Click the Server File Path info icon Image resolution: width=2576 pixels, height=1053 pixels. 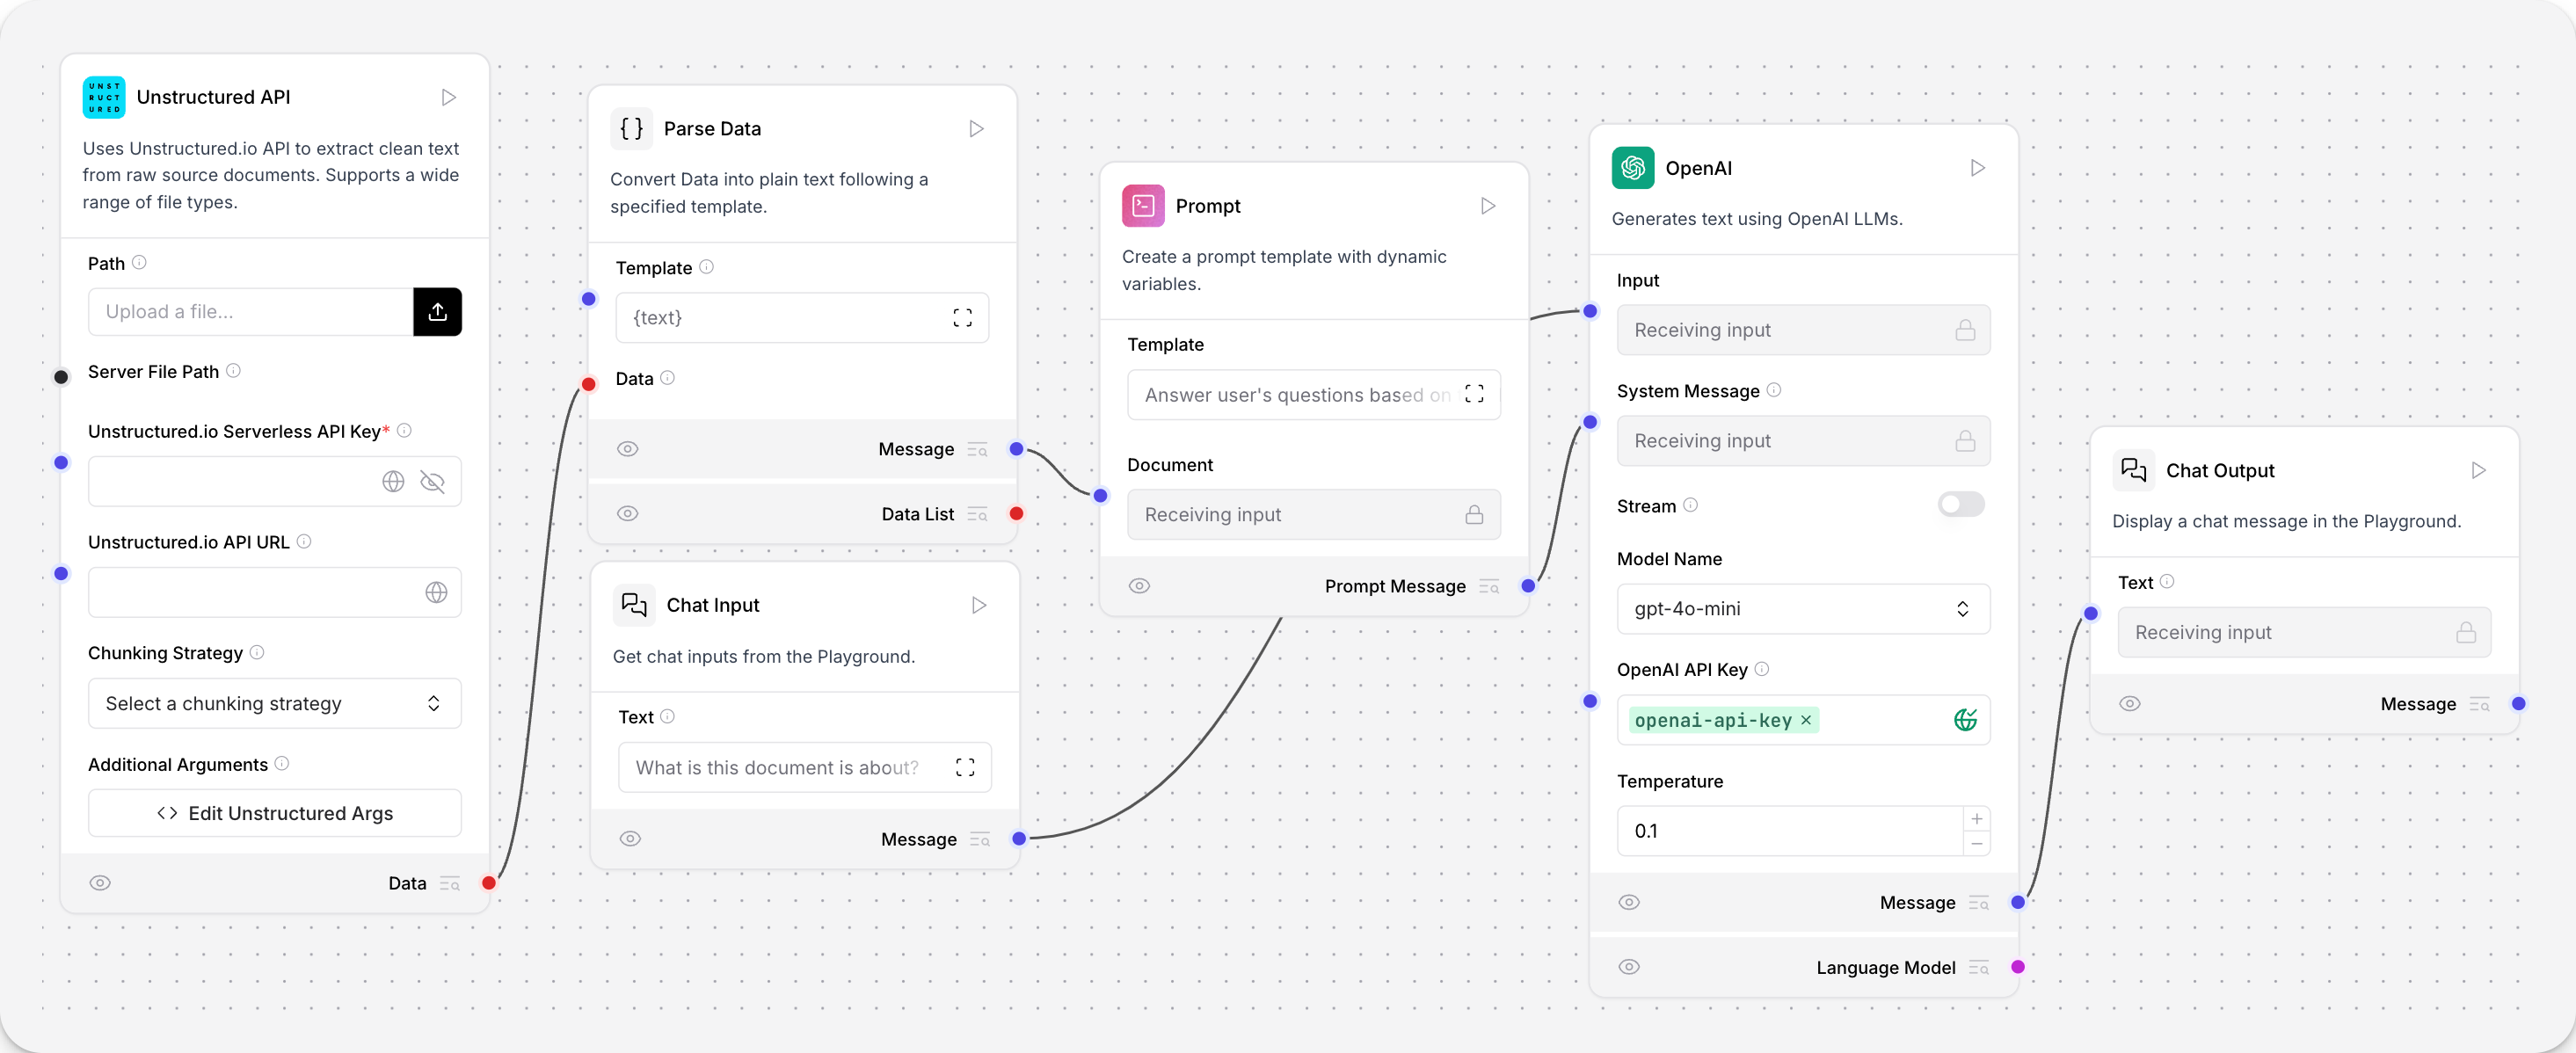[x=233, y=371]
